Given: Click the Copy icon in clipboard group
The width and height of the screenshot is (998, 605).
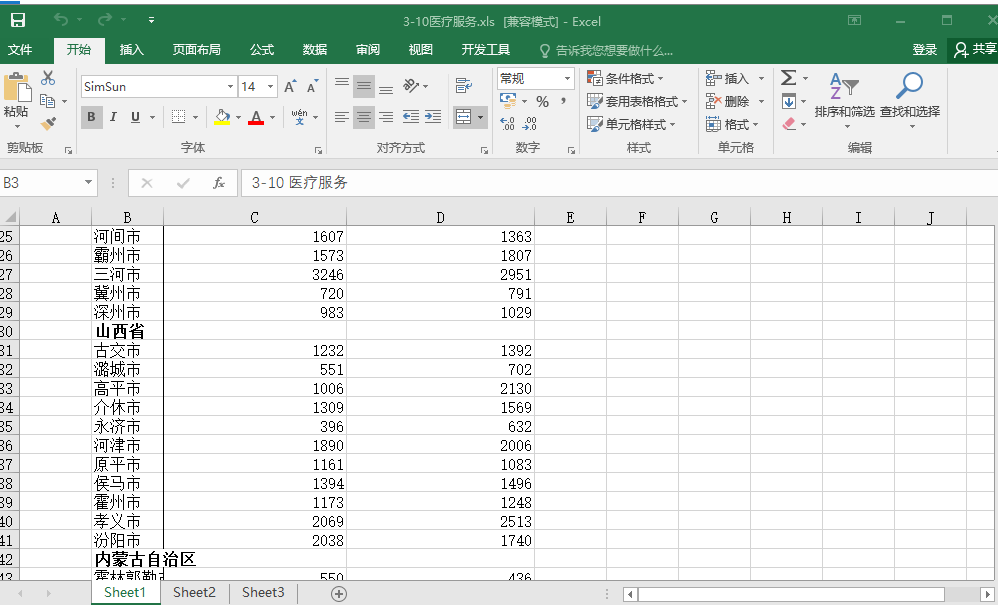Looking at the screenshot, I should pyautogui.click(x=46, y=101).
